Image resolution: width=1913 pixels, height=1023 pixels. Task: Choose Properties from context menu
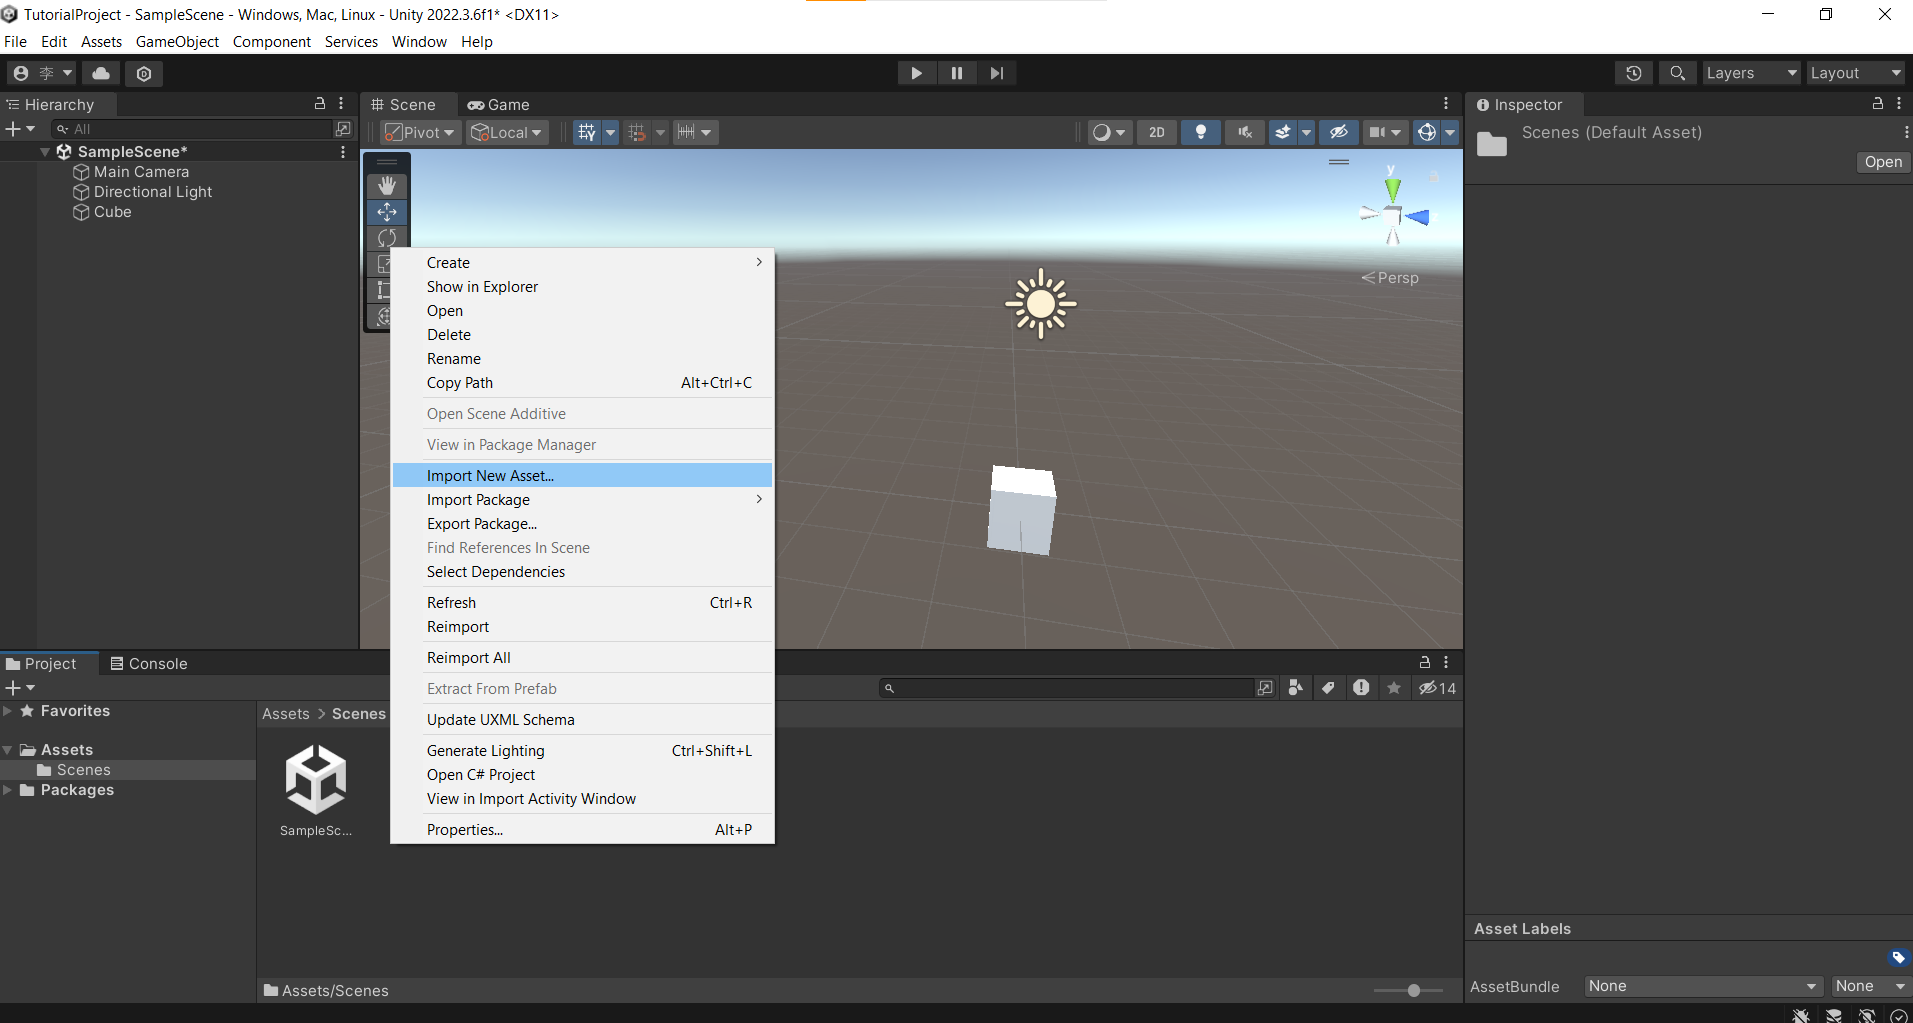pyautogui.click(x=582, y=830)
